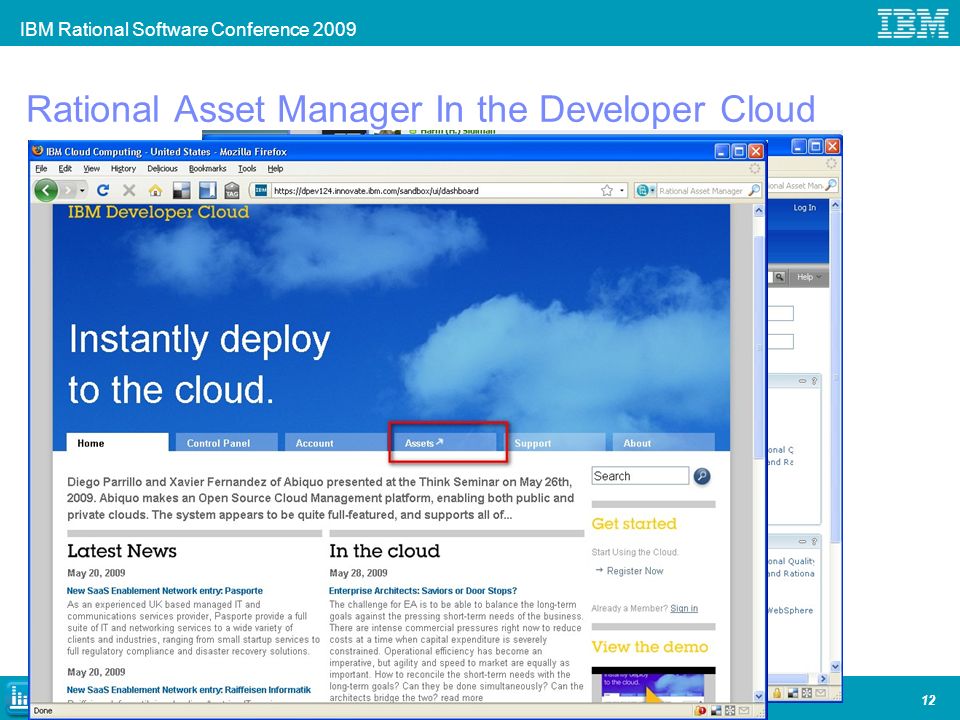Click the mail envelope icon in background status bar
This screenshot has width=960, height=720.
point(820,693)
